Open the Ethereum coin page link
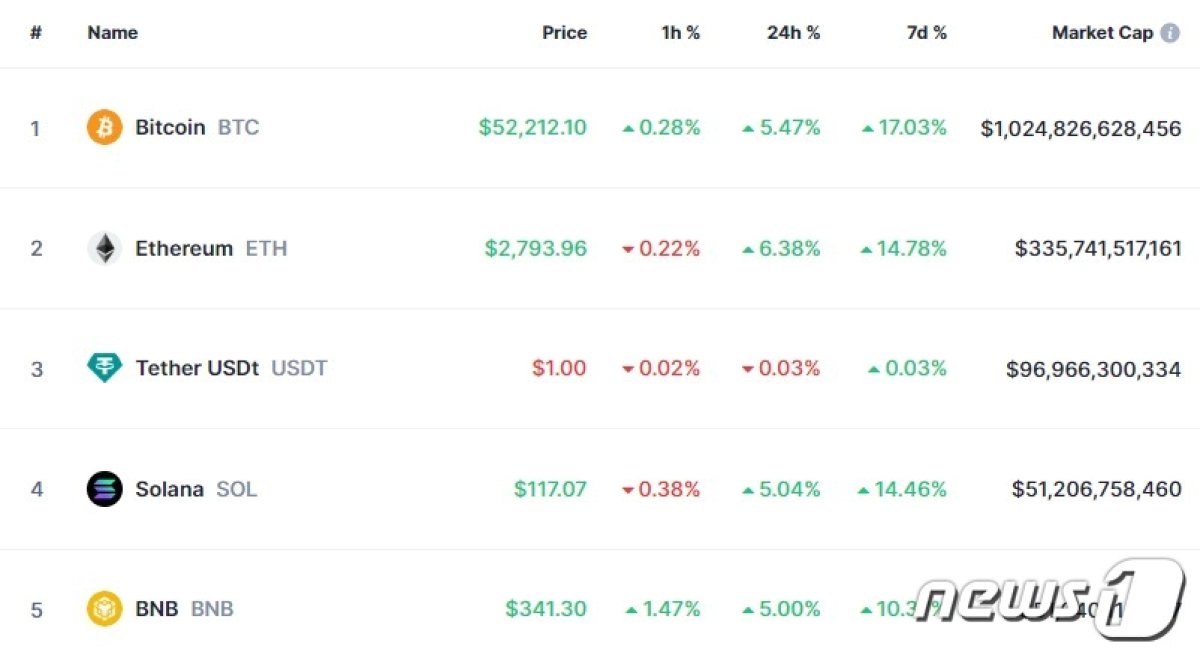This screenshot has height=658, width=1200. (x=184, y=248)
